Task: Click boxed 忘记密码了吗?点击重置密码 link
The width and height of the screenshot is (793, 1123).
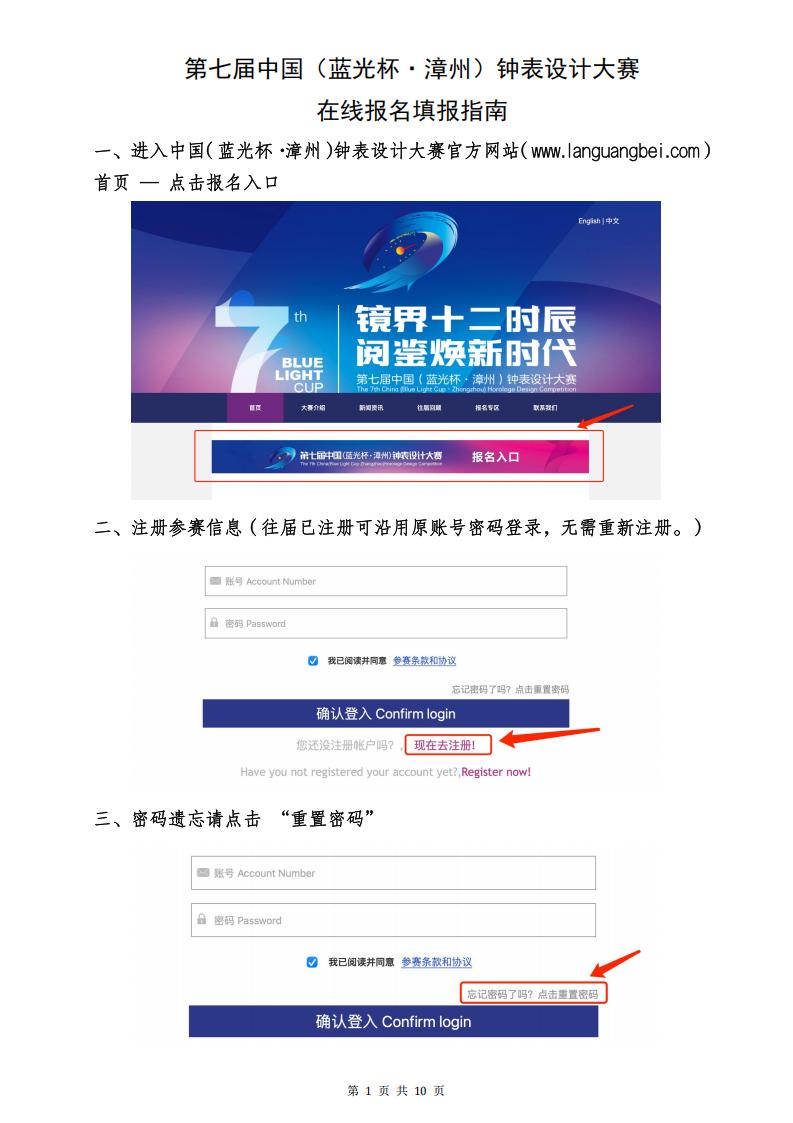Action: click(533, 993)
